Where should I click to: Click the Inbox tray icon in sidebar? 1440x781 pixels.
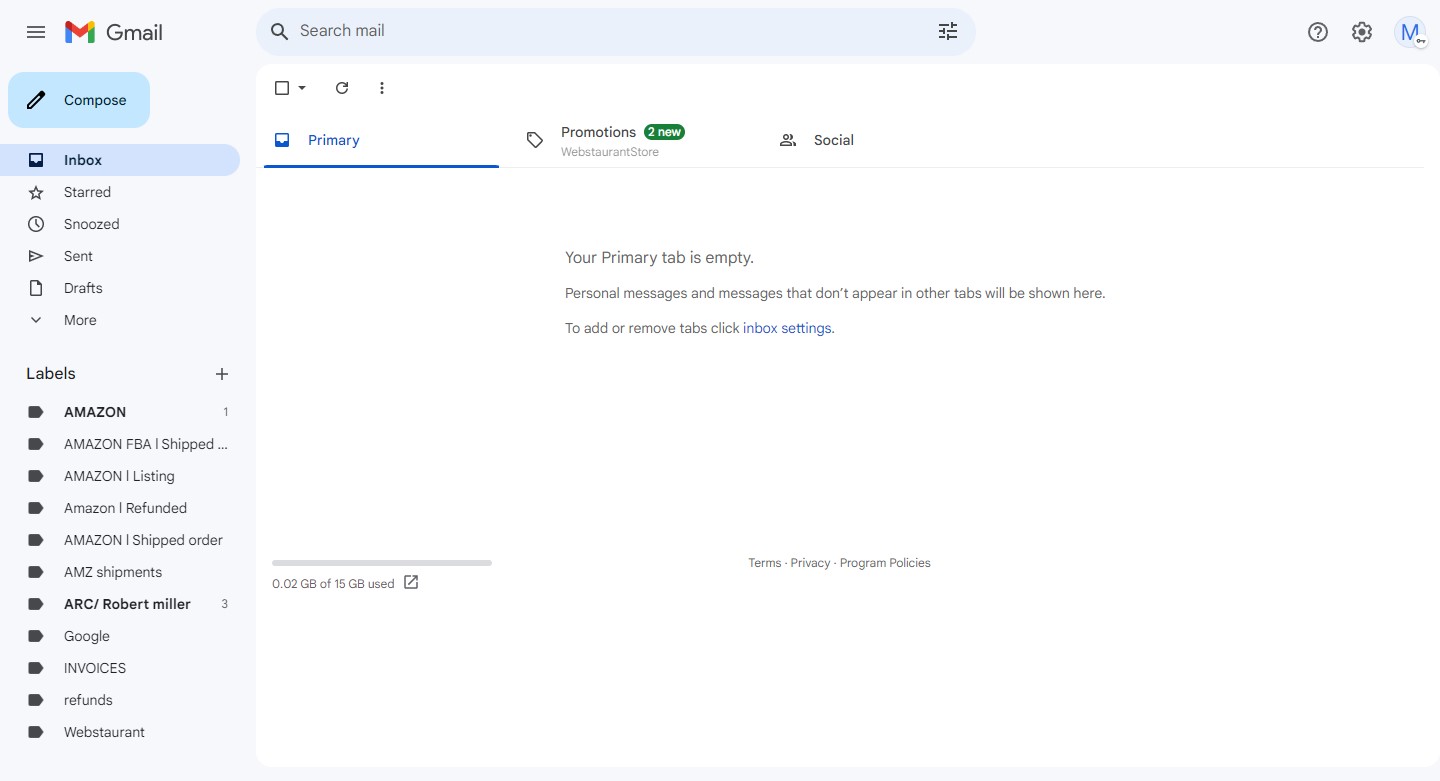(36, 160)
